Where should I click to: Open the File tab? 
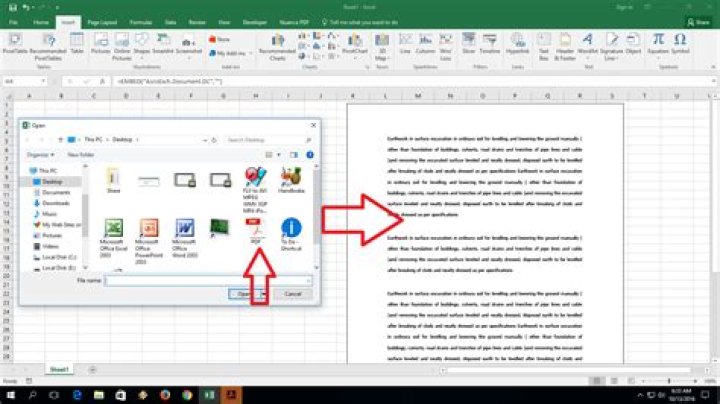pyautogui.click(x=13, y=22)
